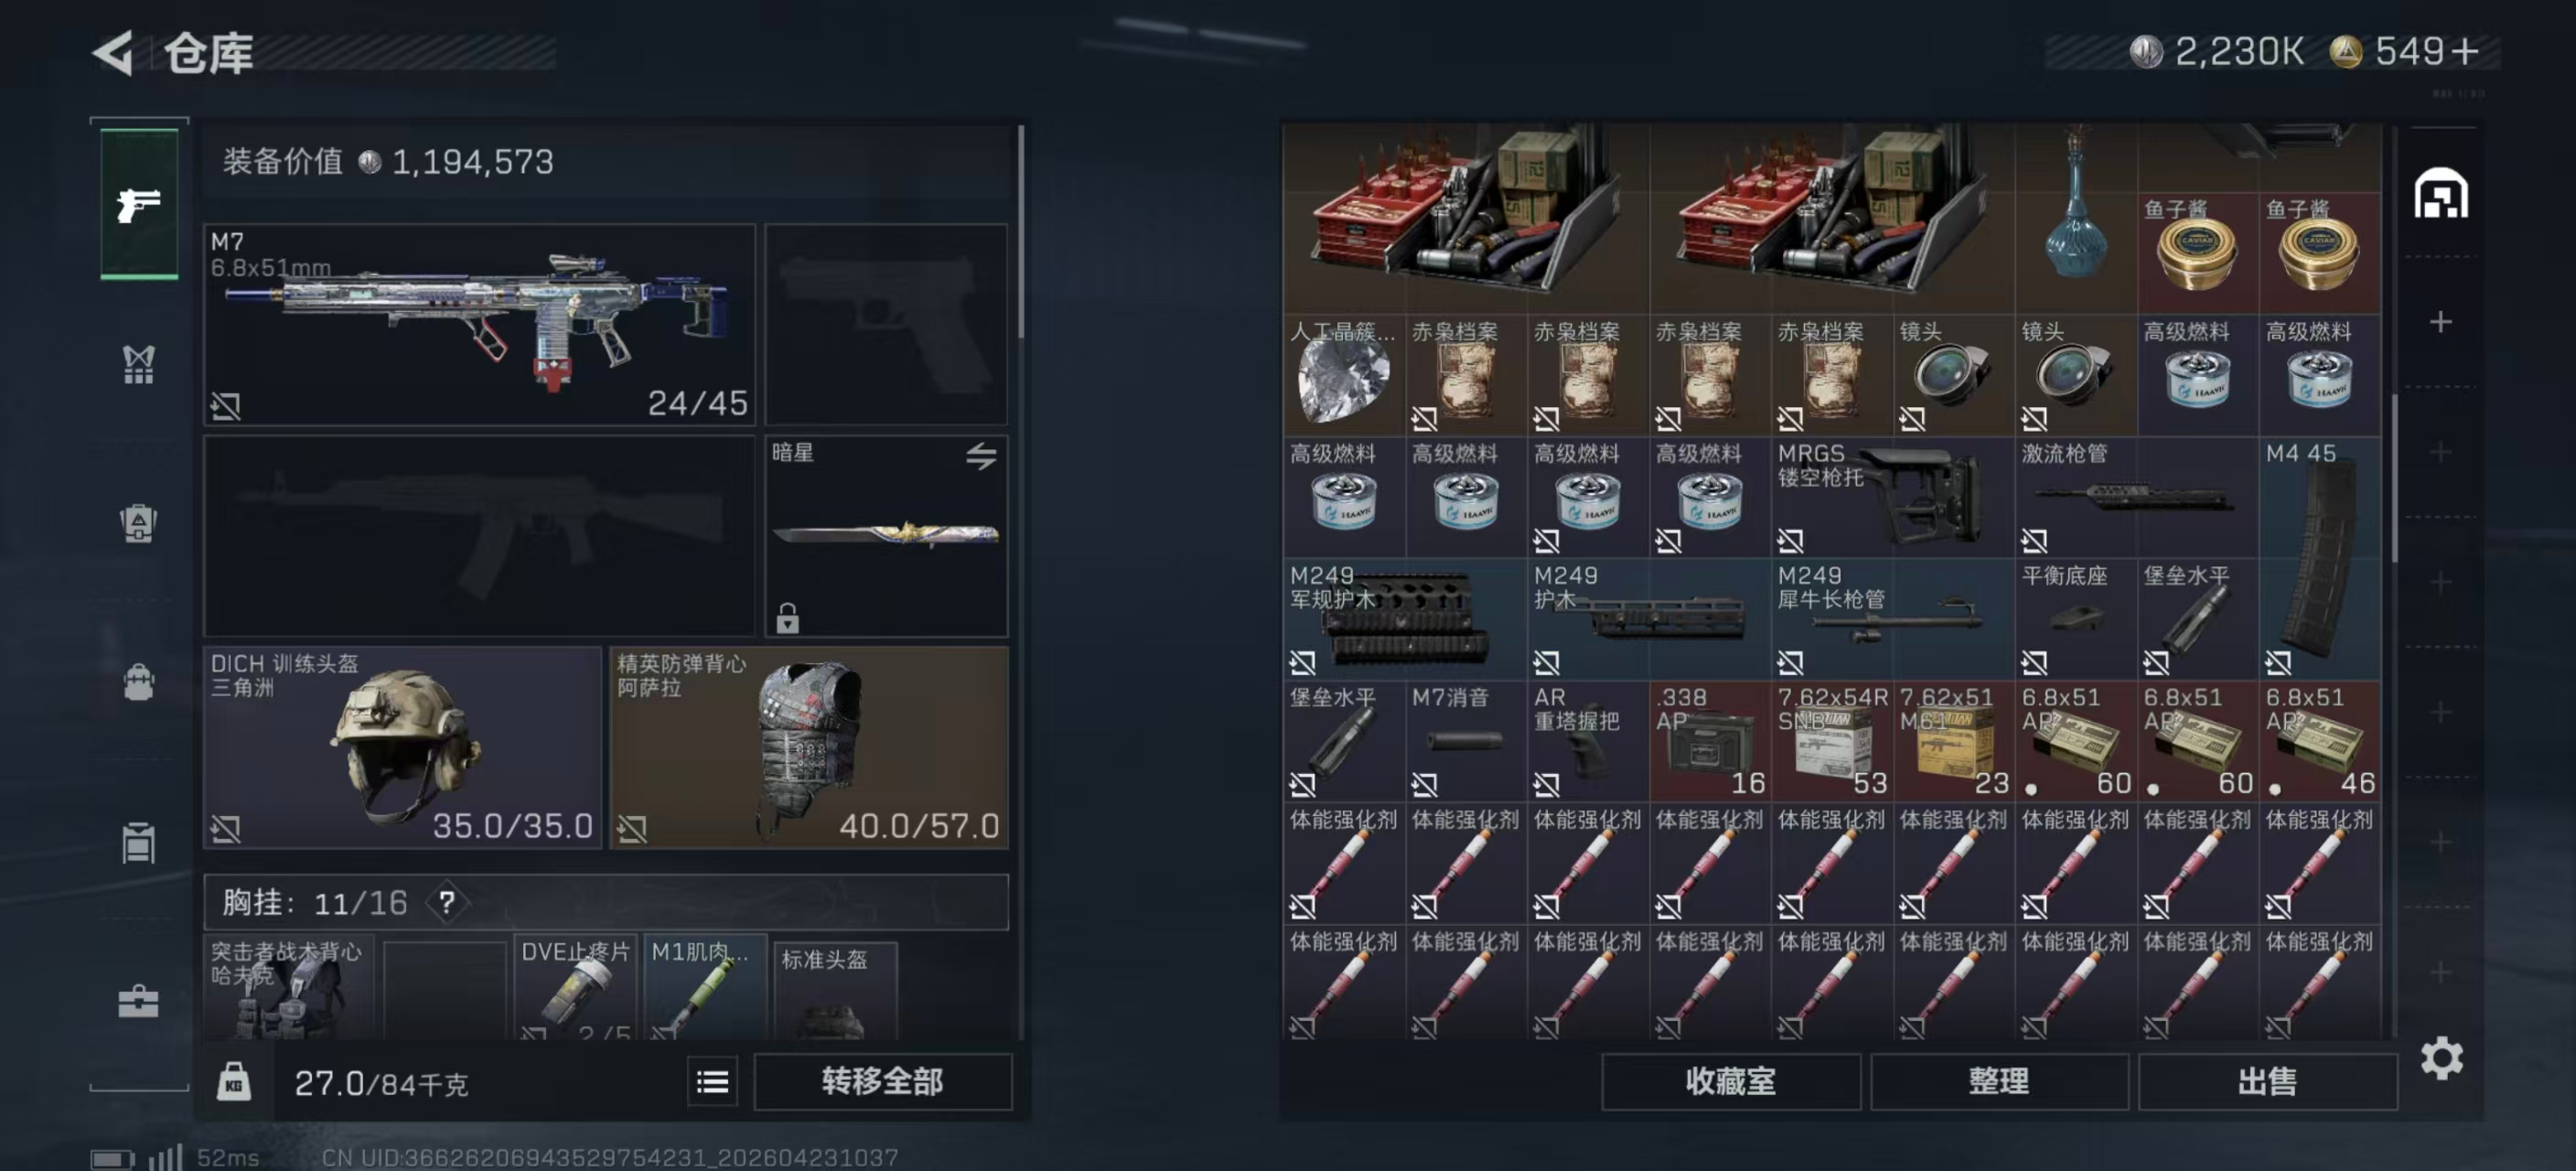Click the 出售 sell button
Screen dimensions: 2576x1171
[2267, 1081]
